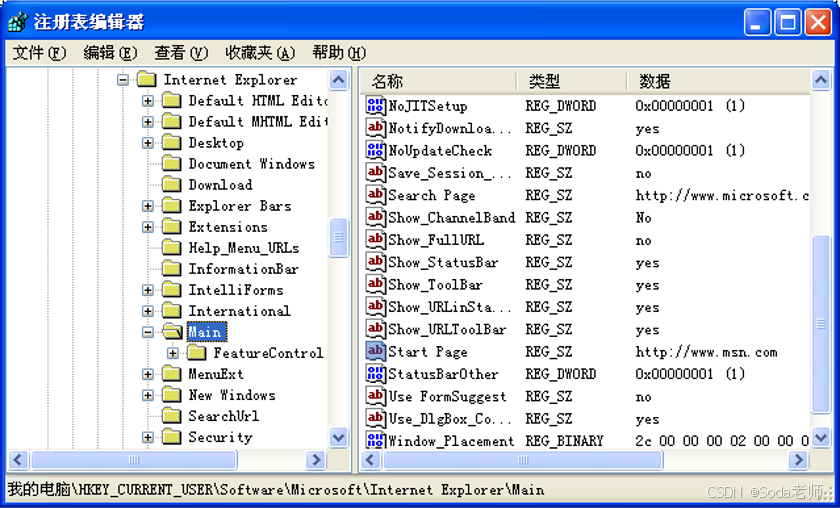The image size is (840, 508).
Task: Click tree pane scroll up arrow
Action: coord(338,80)
